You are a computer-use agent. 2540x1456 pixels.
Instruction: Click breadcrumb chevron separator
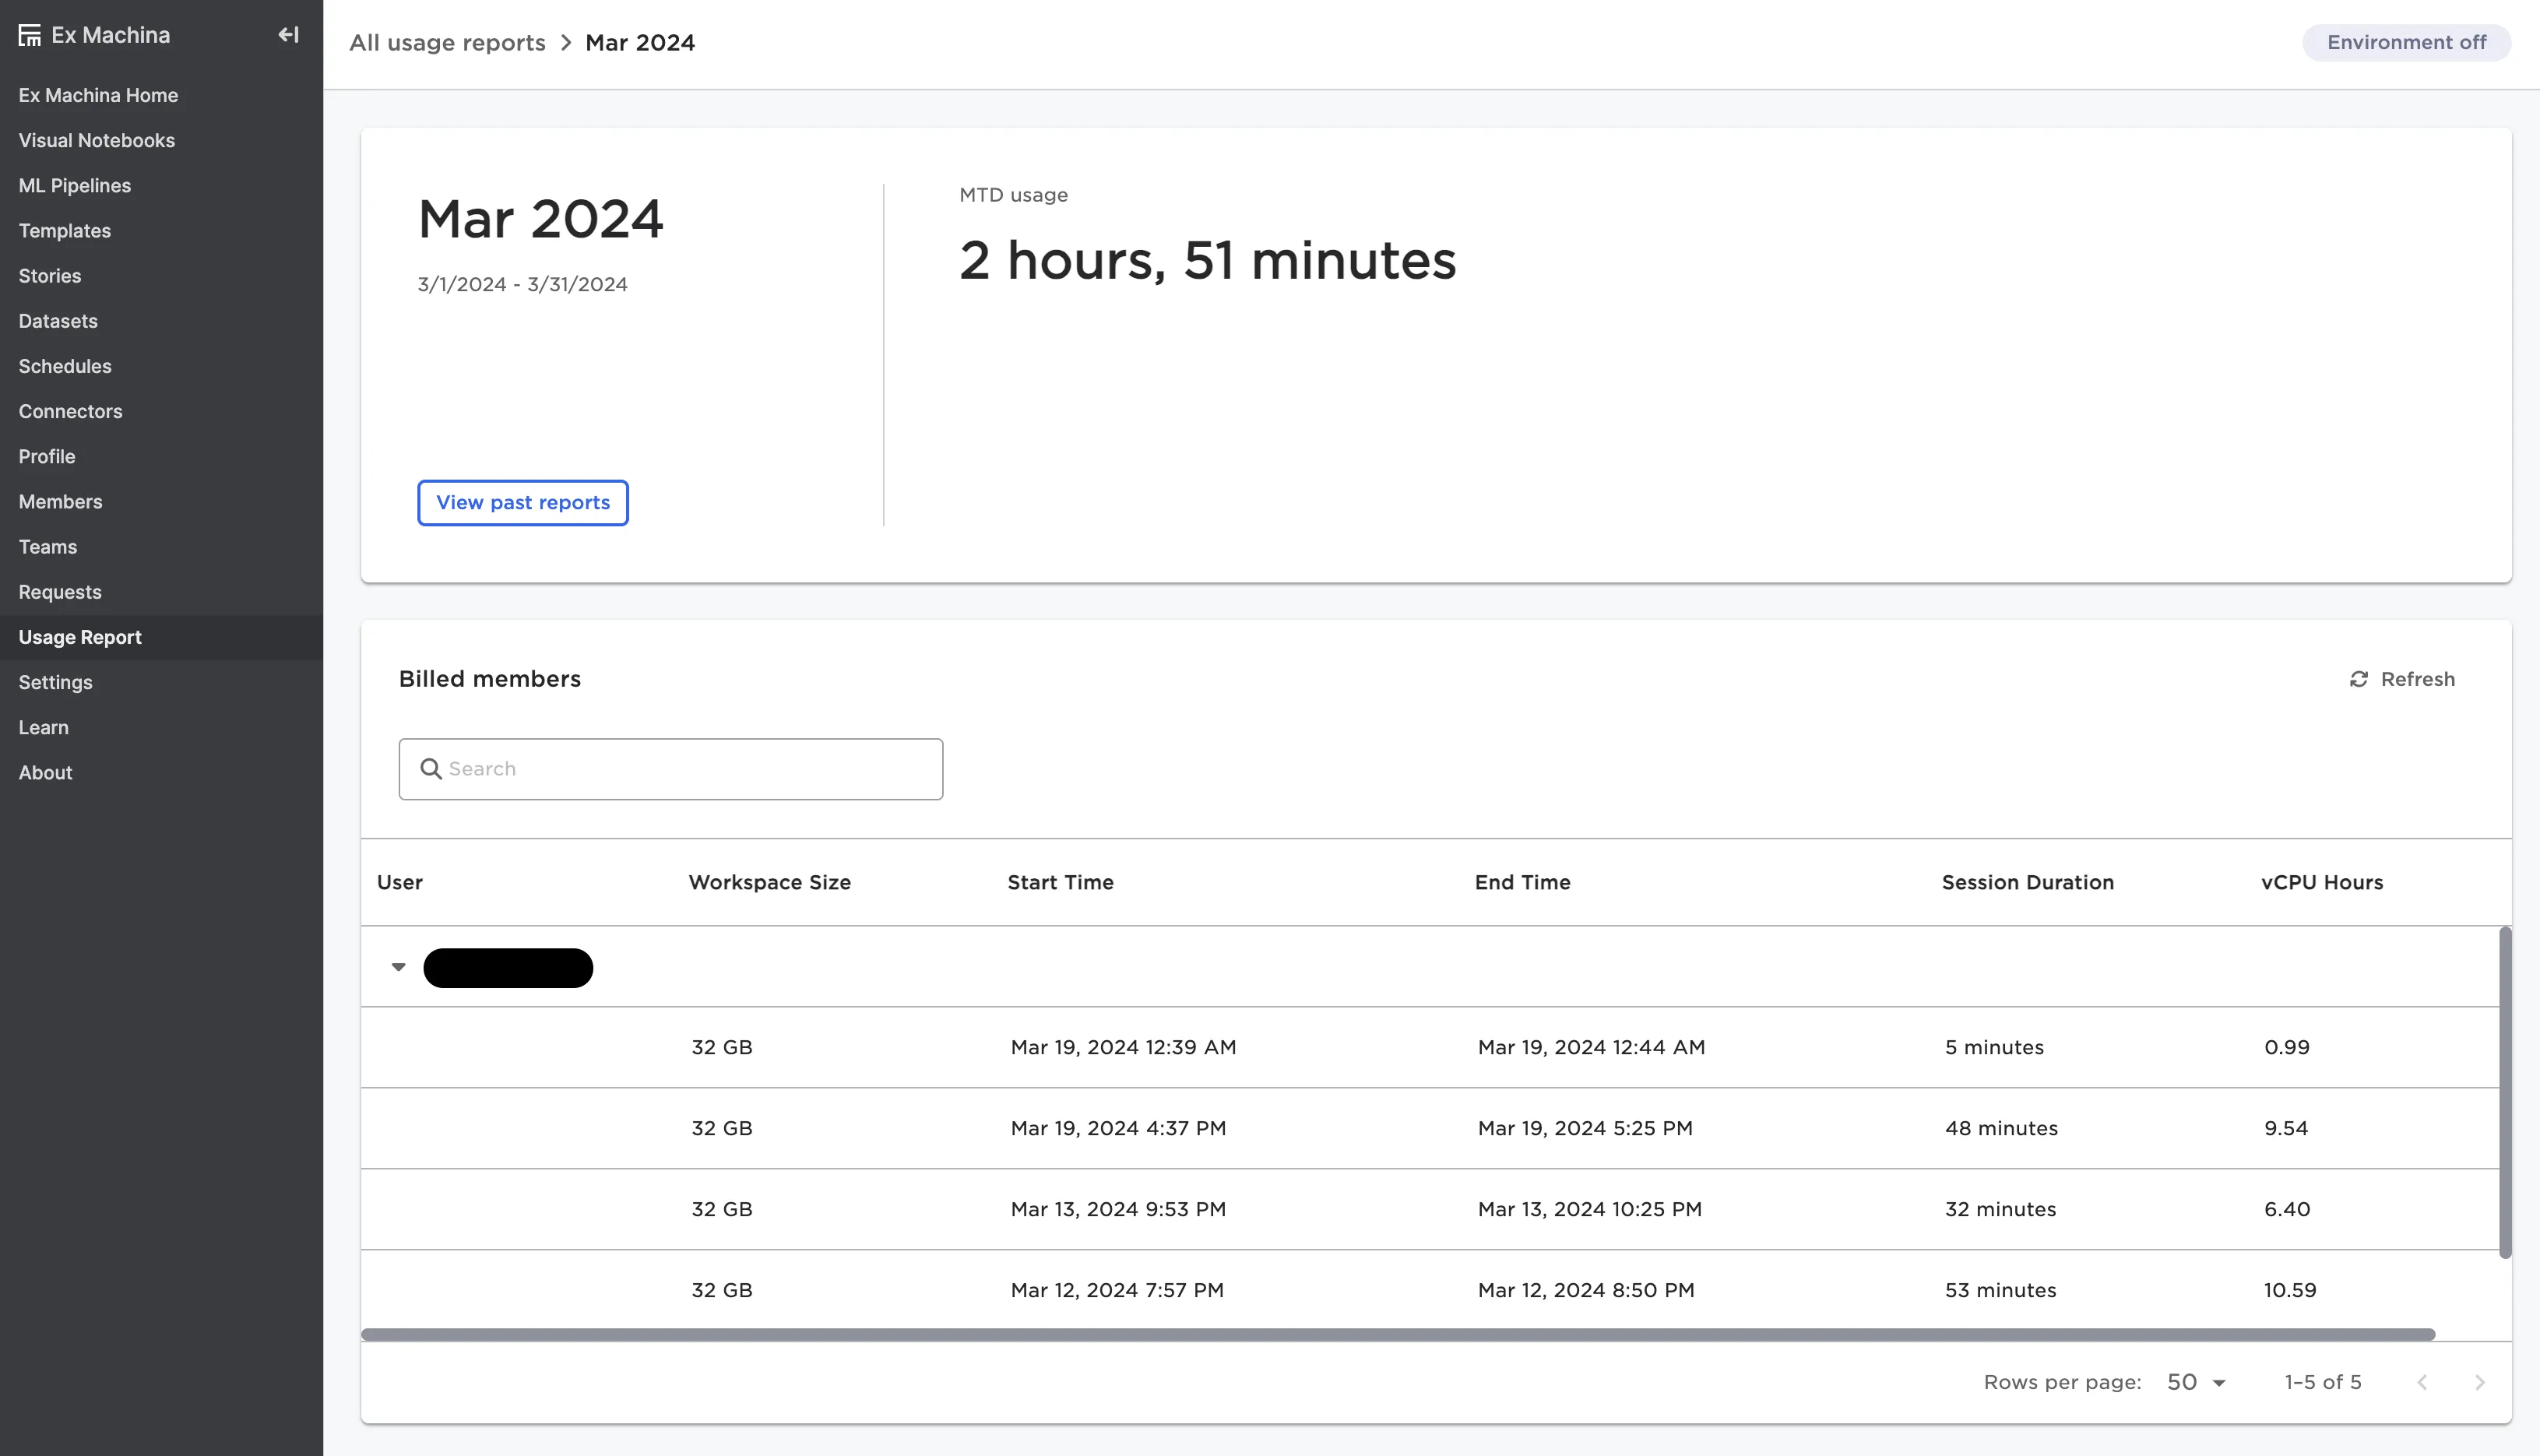(x=566, y=43)
